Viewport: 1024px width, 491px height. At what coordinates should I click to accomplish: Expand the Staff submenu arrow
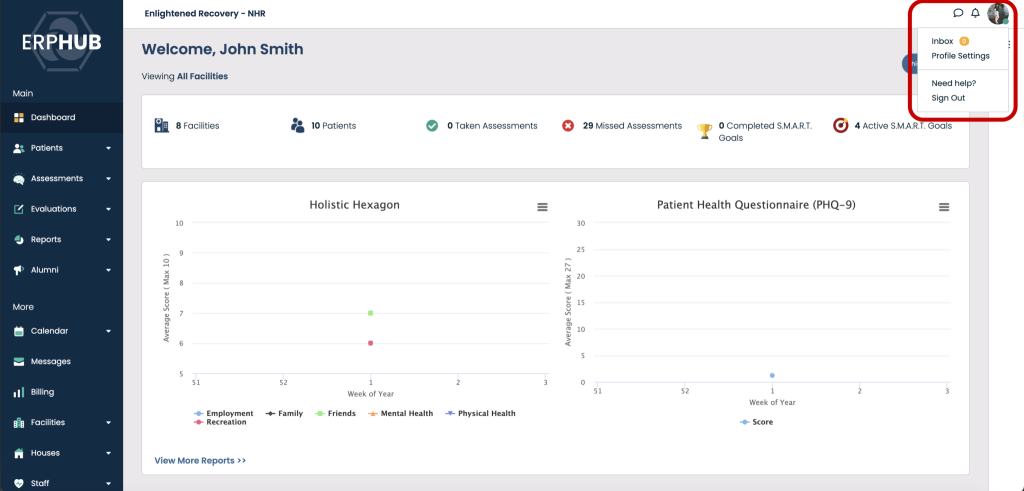click(108, 484)
